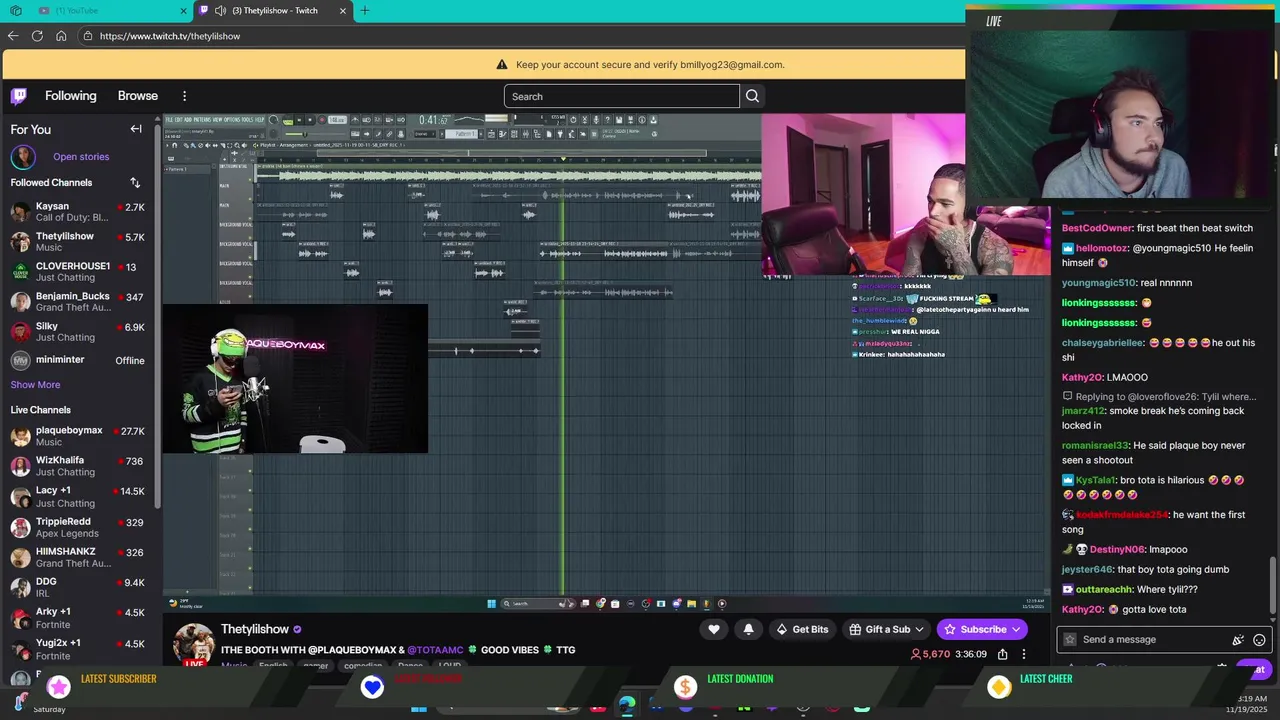Click the browser workspaces icon before tabs
This screenshot has height=720, width=1280.
pyautogui.click(x=15, y=11)
